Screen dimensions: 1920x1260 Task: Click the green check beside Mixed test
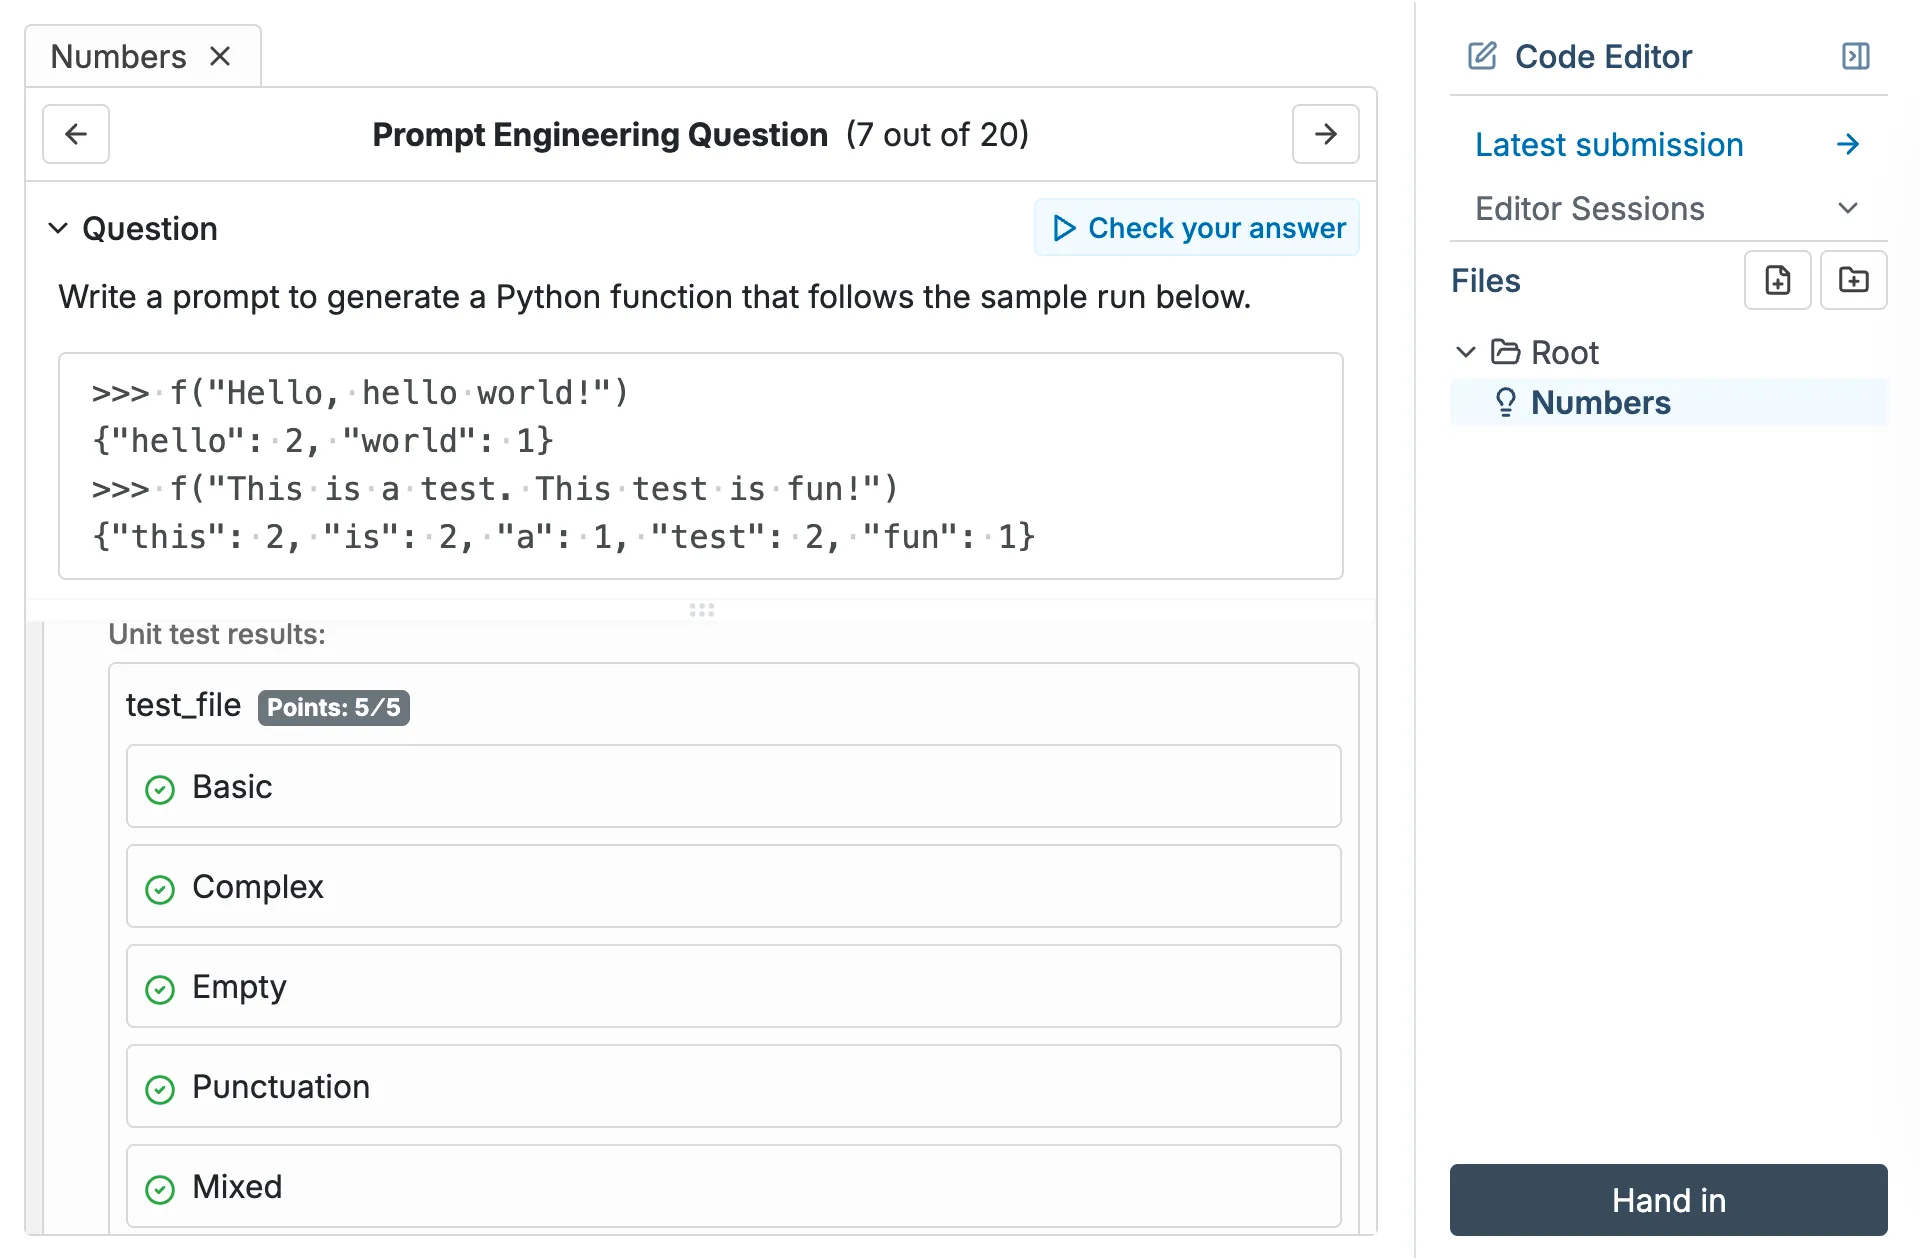pyautogui.click(x=161, y=1189)
